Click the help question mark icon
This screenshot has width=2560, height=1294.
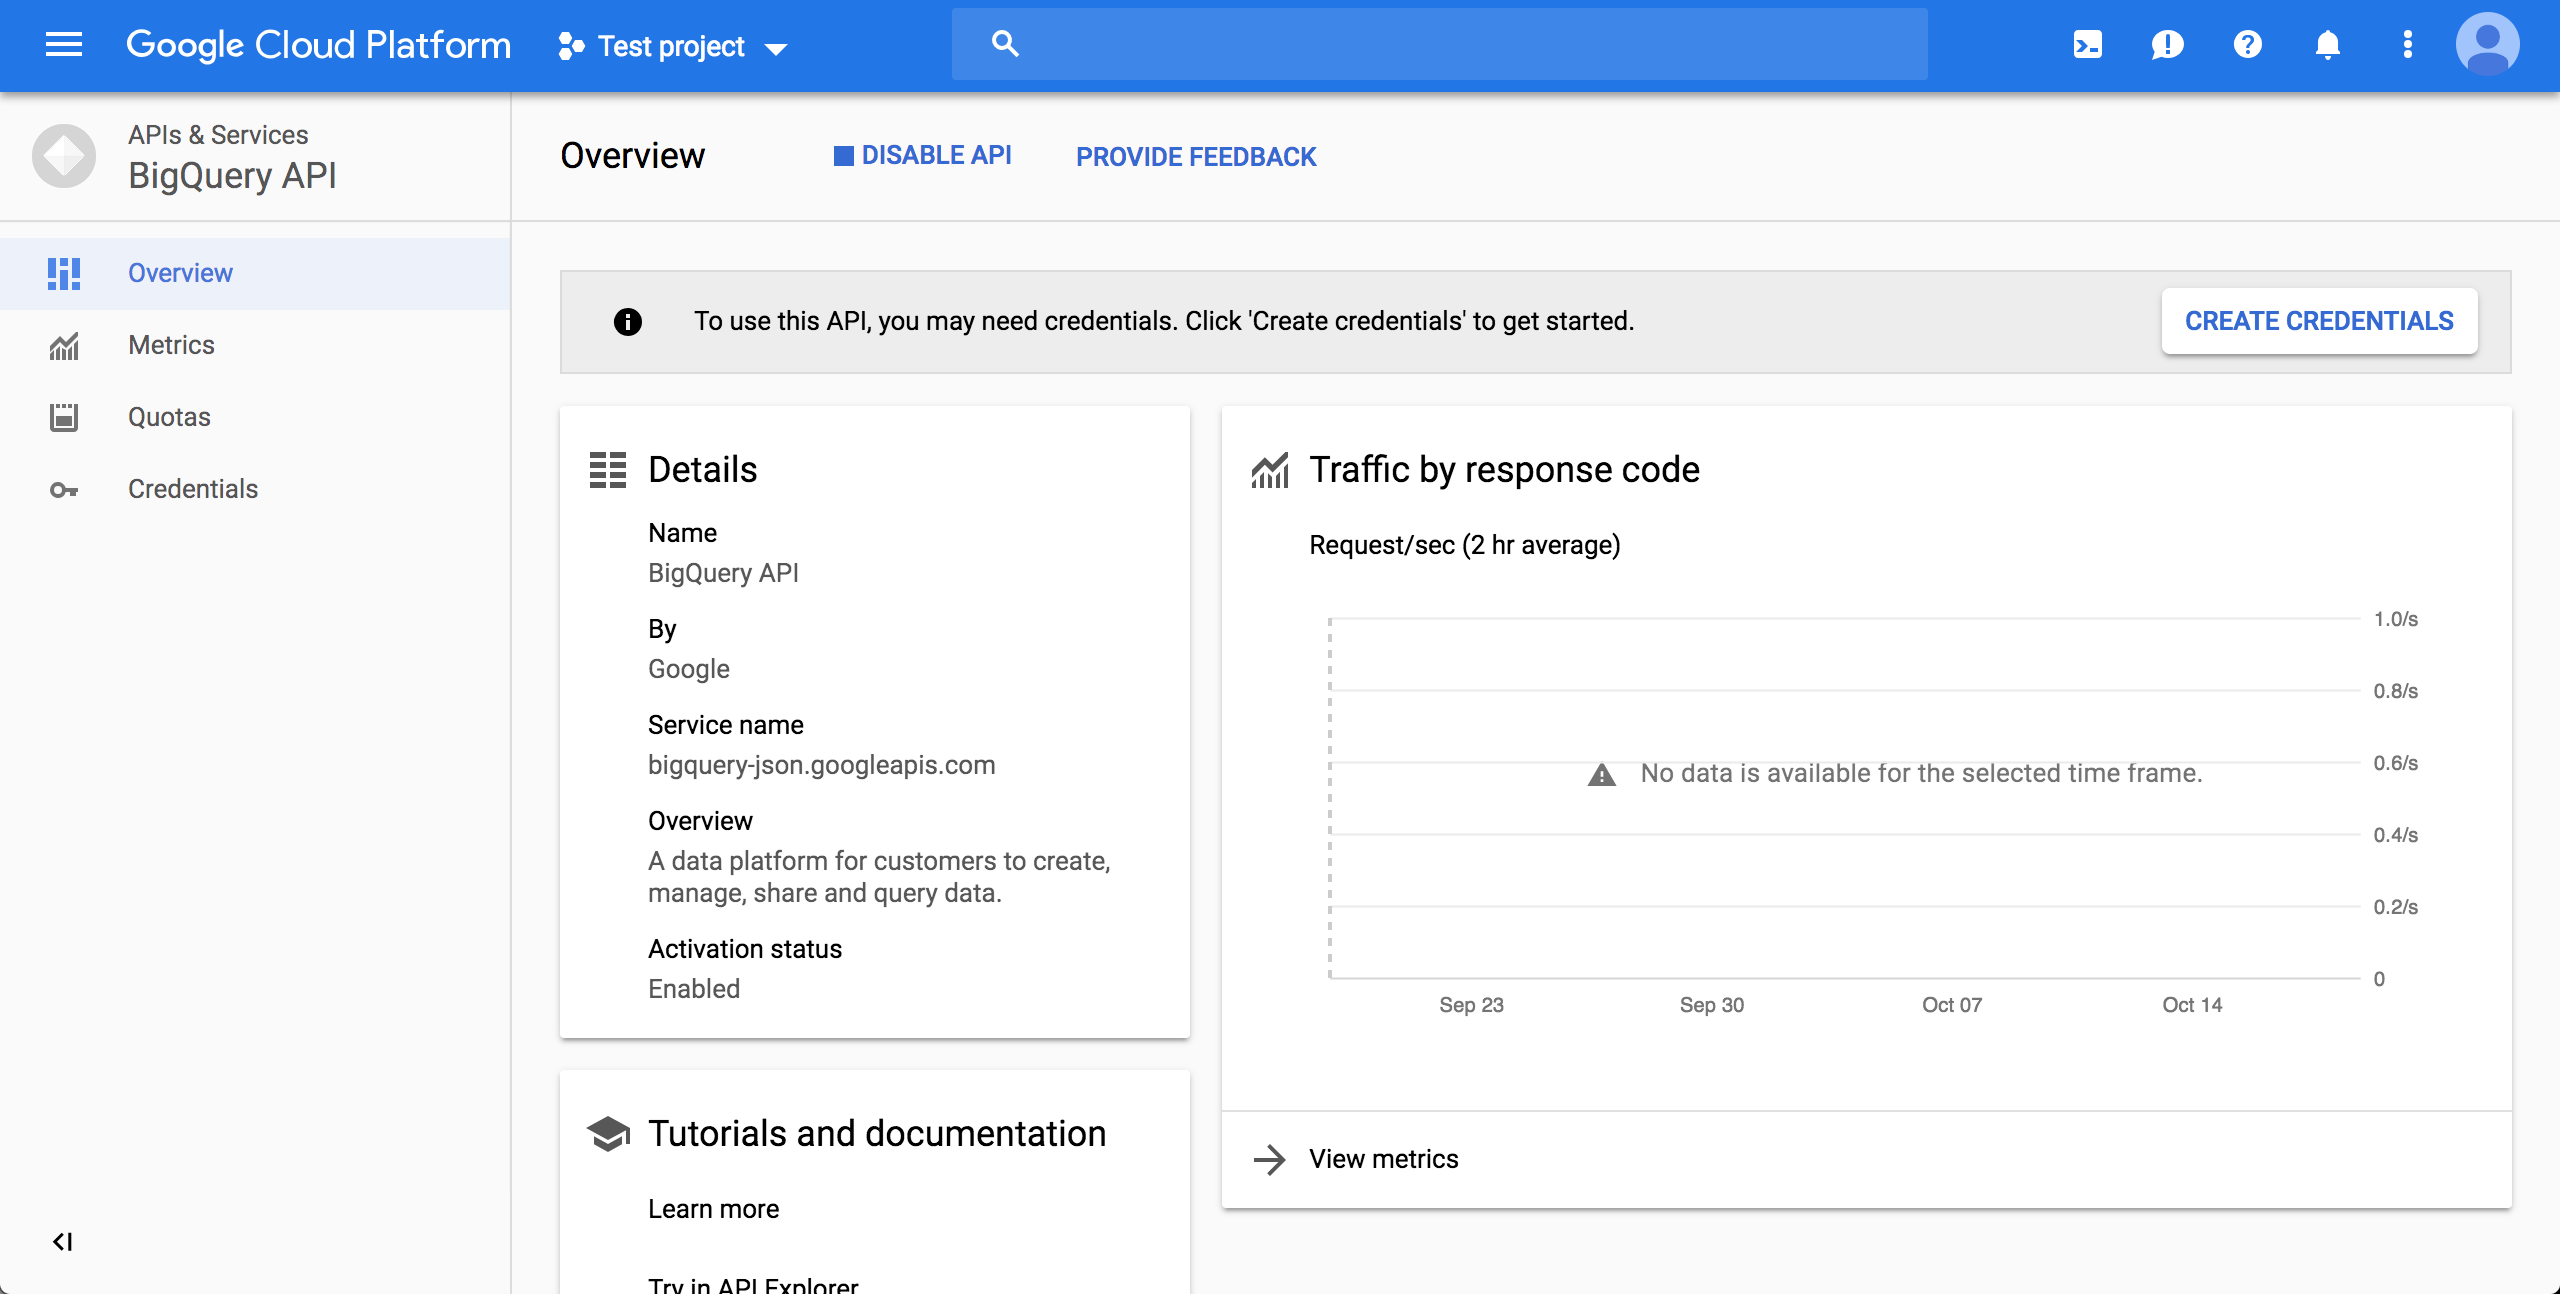2247,43
